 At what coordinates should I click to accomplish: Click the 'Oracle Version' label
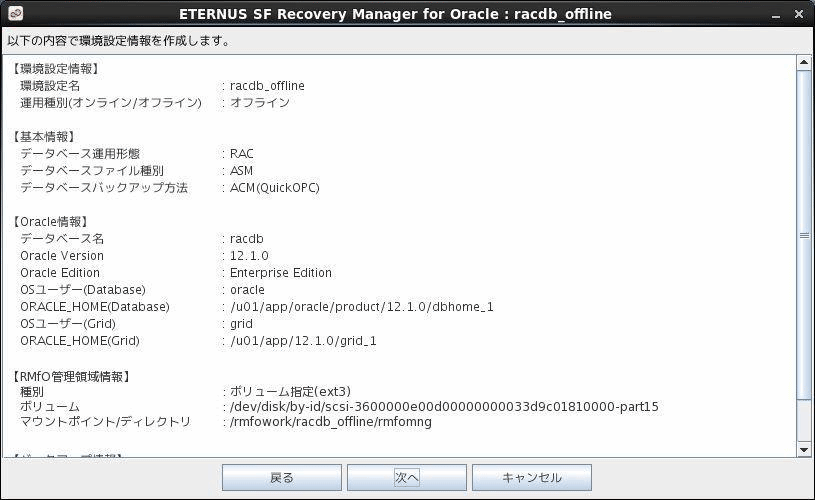click(62, 256)
